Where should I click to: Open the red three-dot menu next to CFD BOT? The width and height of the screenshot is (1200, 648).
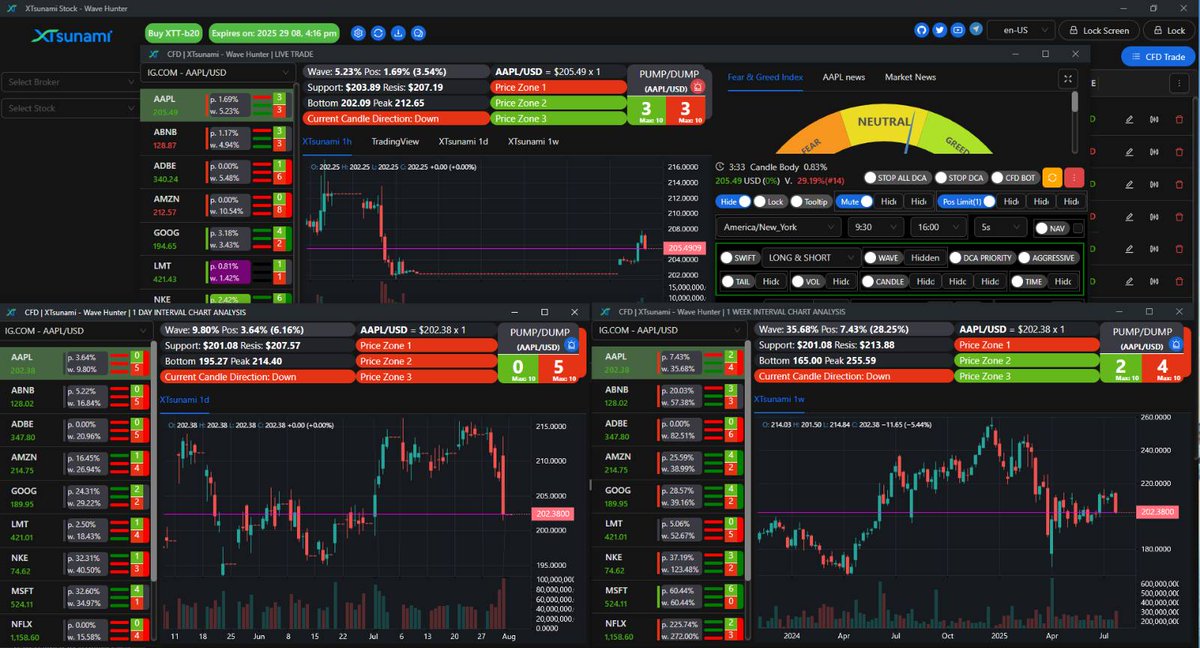(1075, 178)
